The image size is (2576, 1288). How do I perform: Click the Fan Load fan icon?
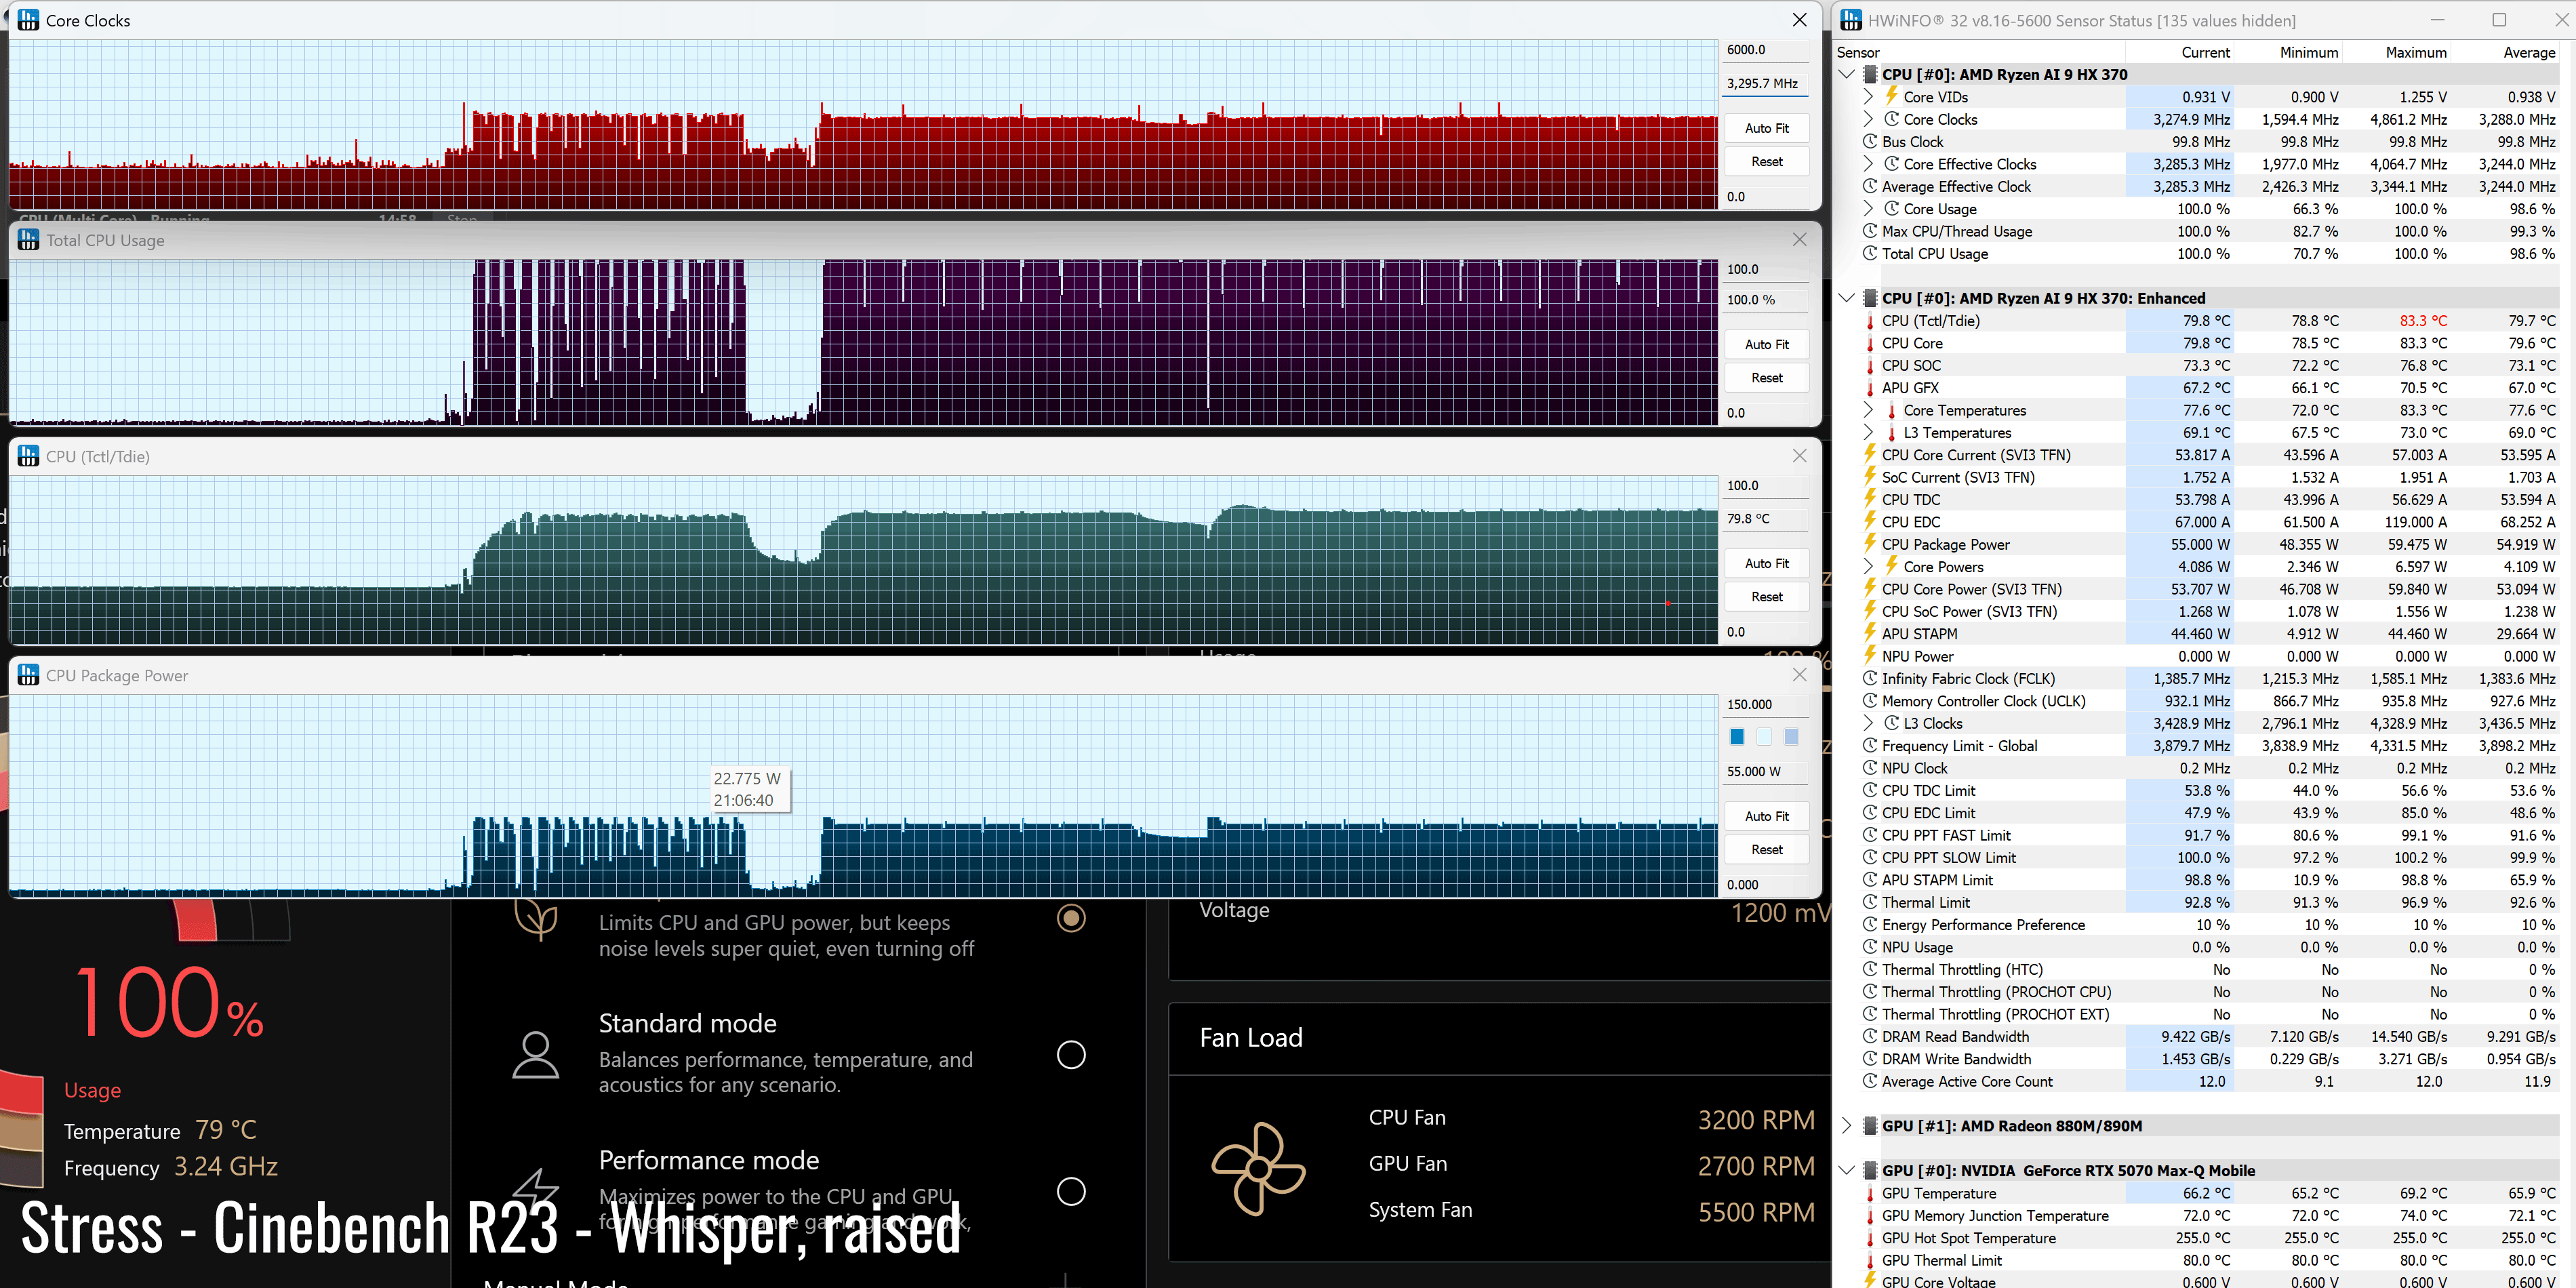click(1258, 1168)
